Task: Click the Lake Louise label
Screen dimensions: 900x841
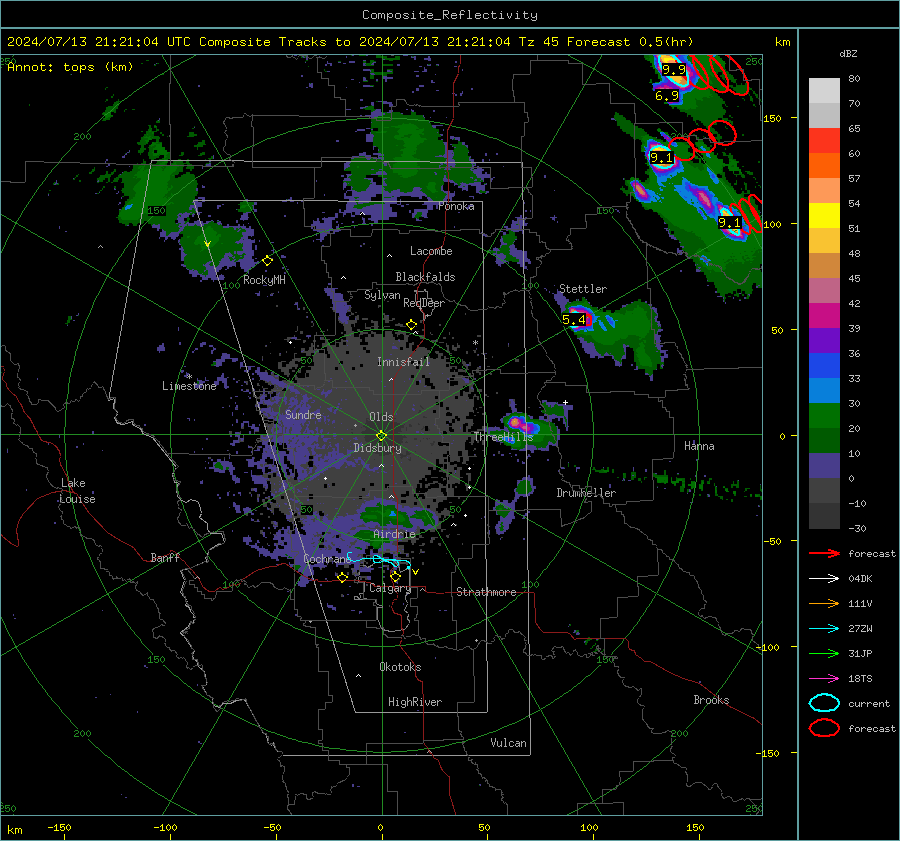Action: [x=77, y=491]
